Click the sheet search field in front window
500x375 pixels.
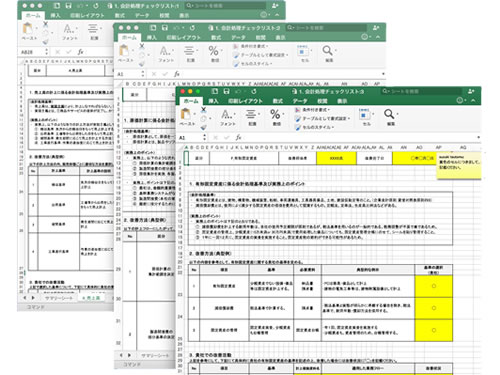[x=422, y=91]
